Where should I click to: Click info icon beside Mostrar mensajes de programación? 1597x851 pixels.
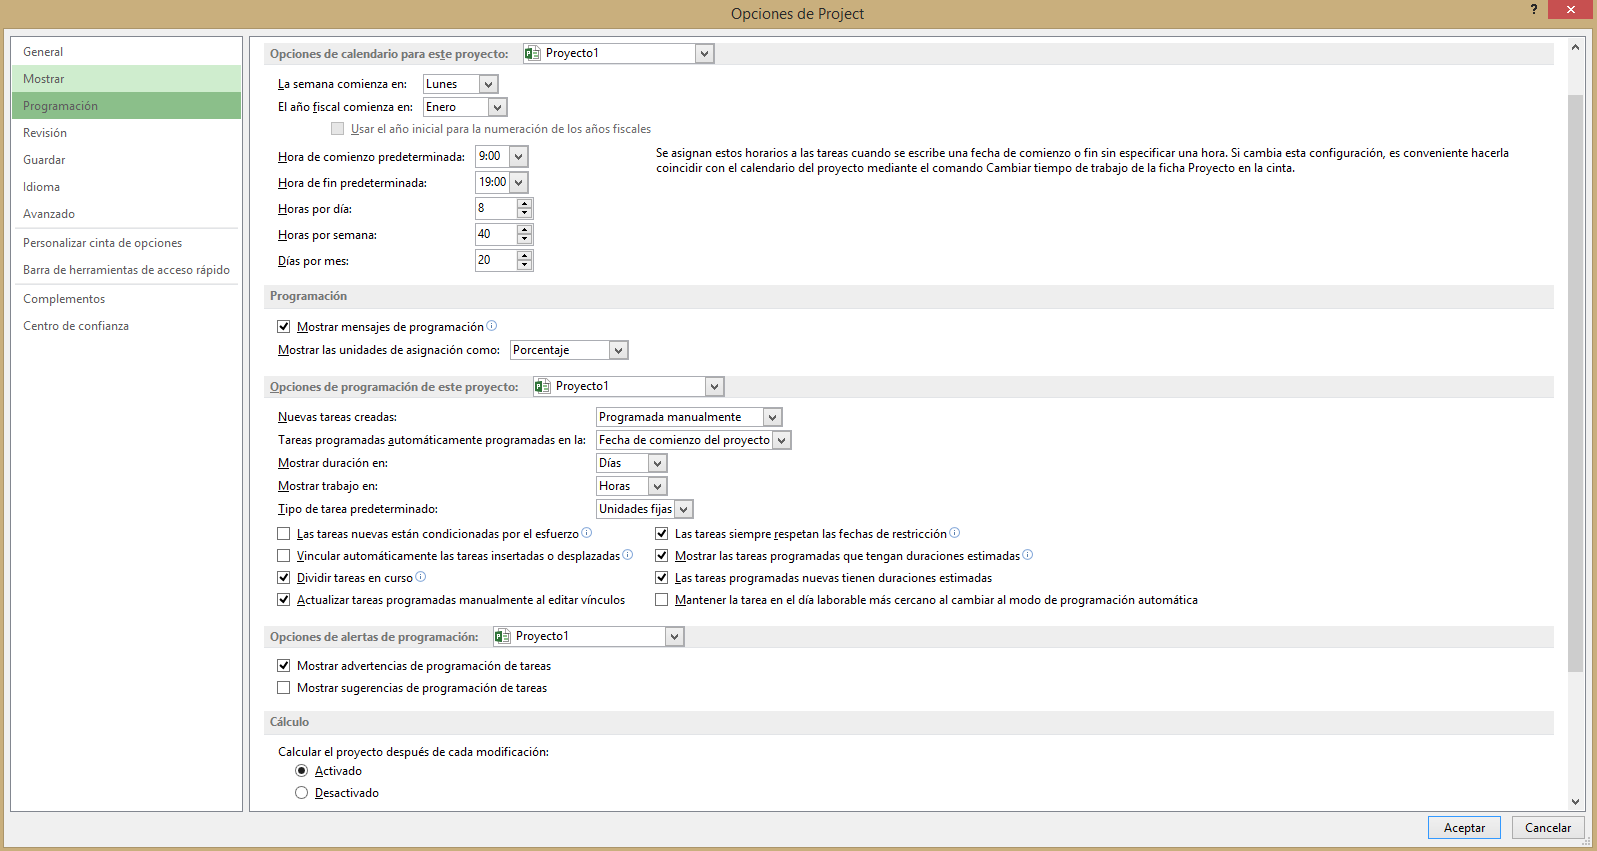click(491, 326)
